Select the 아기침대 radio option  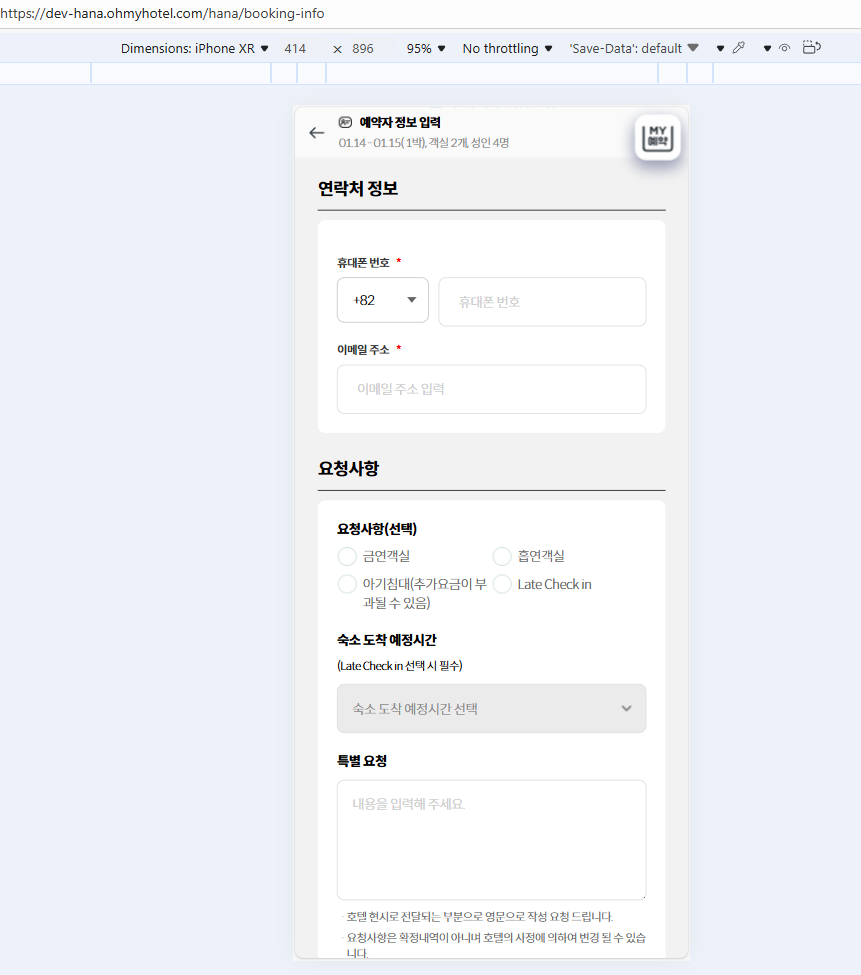(347, 585)
